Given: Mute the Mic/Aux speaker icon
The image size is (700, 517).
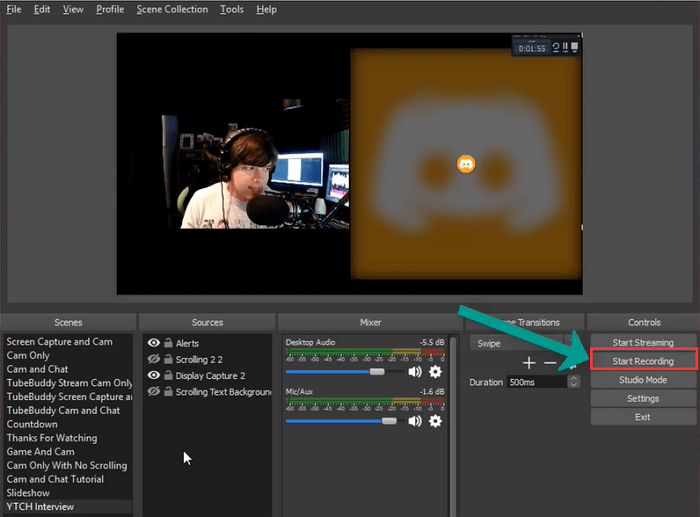Looking at the screenshot, I should click(x=415, y=421).
